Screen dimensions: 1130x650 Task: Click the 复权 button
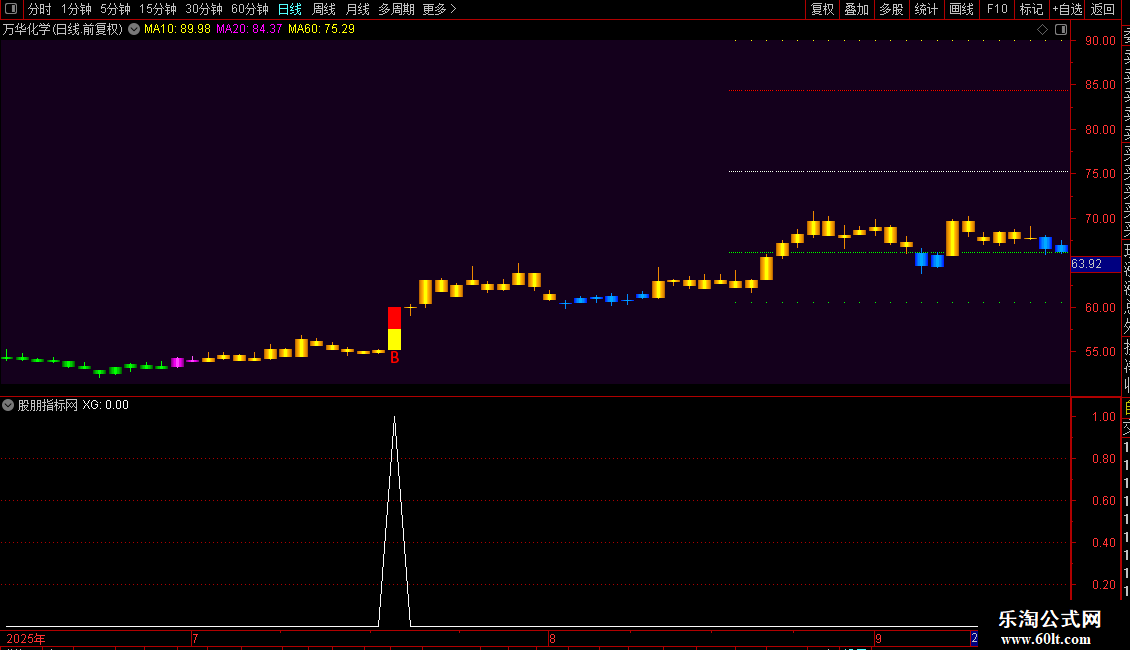822,9
